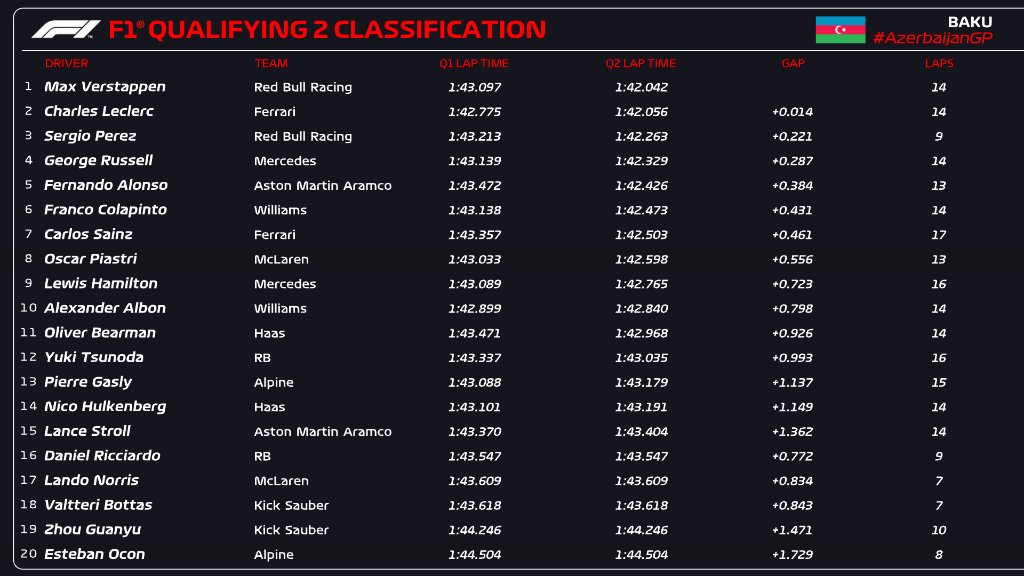Click the DRIVER column header

pyautogui.click(x=66, y=63)
